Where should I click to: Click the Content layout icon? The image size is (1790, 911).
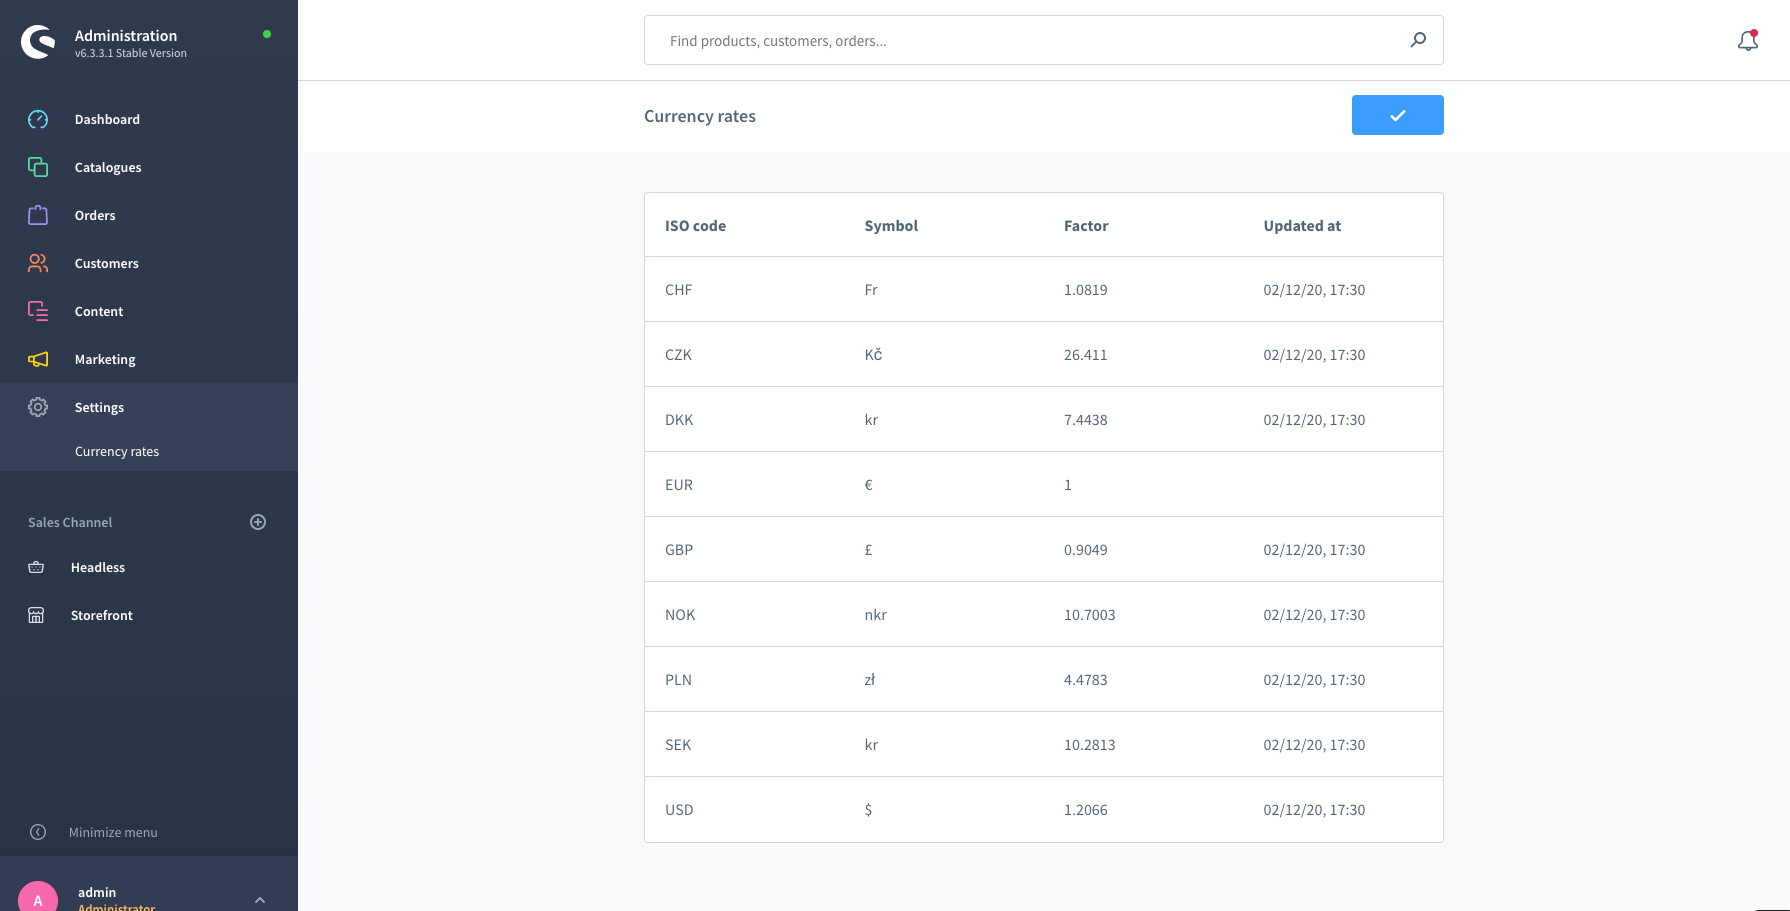pos(38,311)
